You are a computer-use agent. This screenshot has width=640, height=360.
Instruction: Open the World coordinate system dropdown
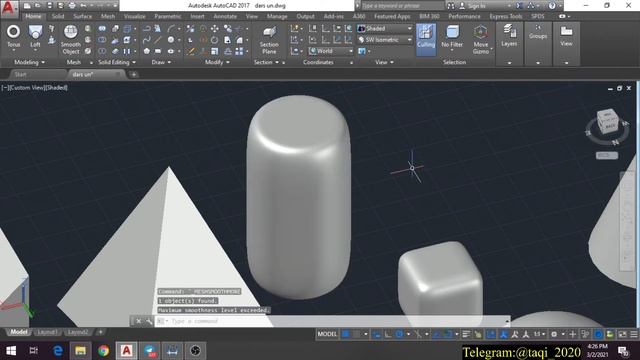coord(331,51)
